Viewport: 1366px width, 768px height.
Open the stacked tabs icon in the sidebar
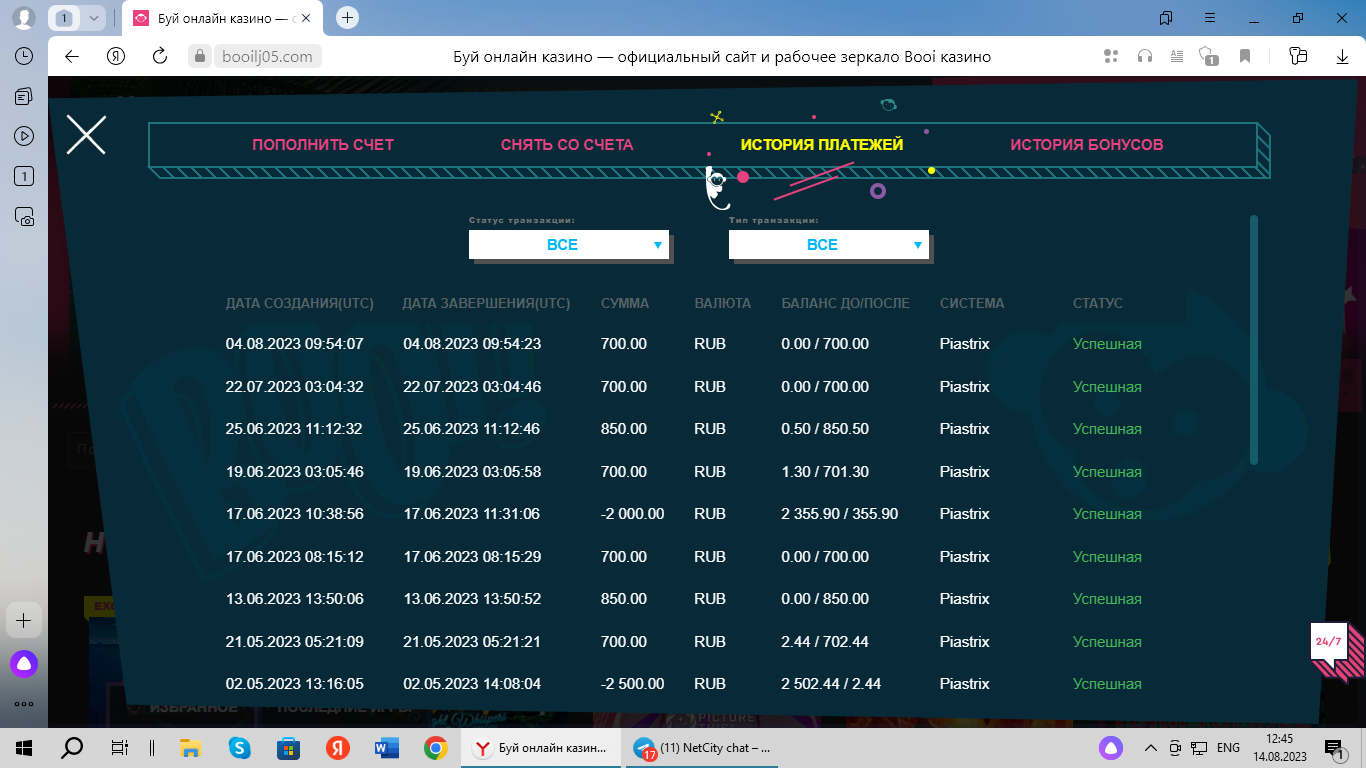click(24, 96)
